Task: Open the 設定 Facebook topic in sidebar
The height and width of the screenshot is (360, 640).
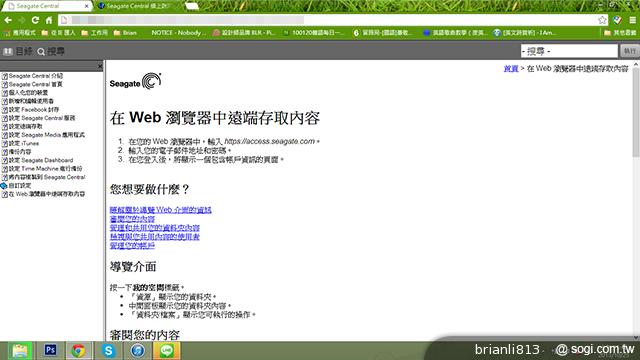Action: [x=34, y=109]
